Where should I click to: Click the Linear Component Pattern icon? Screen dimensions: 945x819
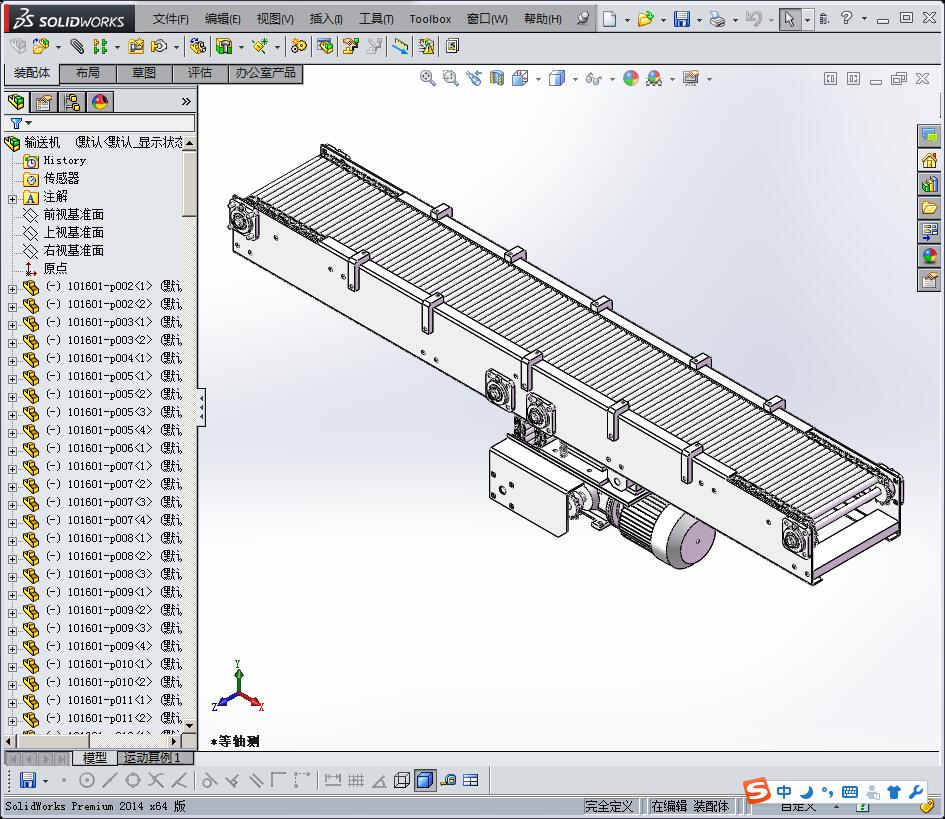(100, 46)
